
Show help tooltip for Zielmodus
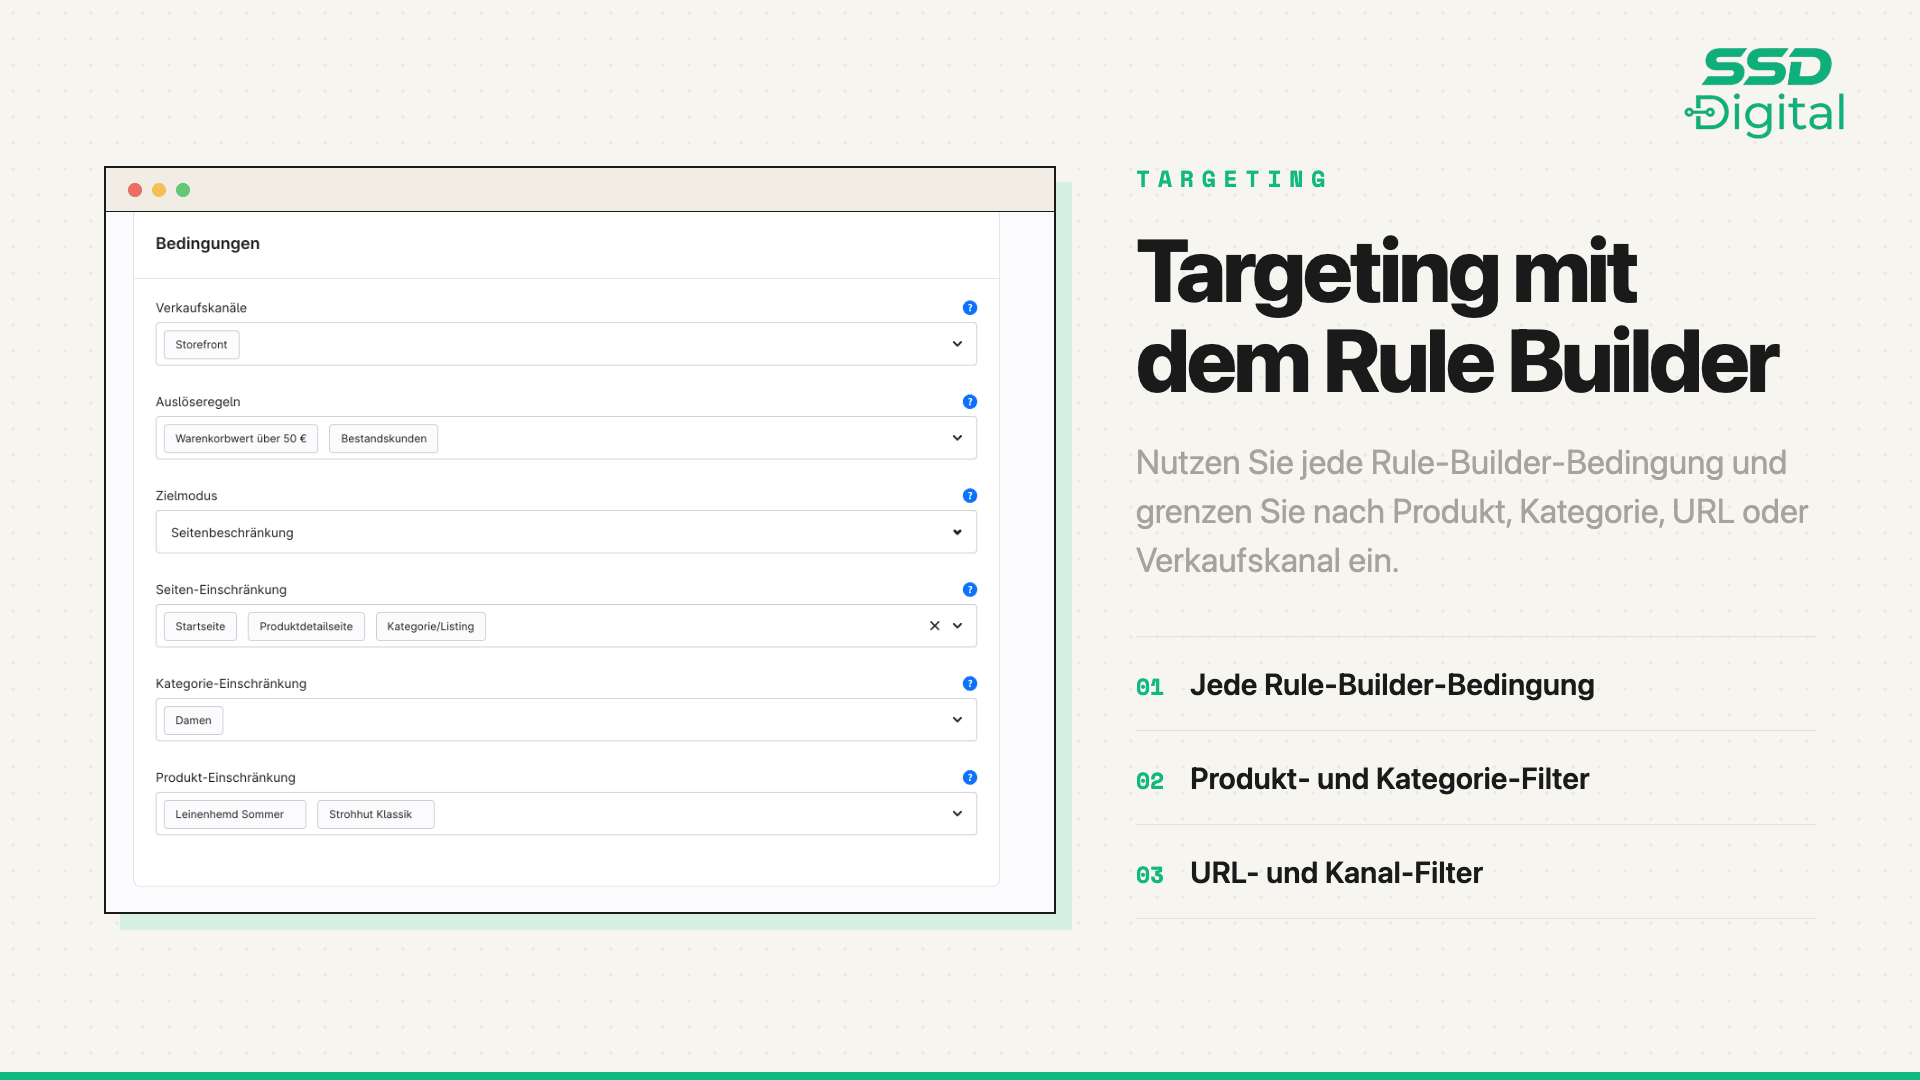(969, 496)
